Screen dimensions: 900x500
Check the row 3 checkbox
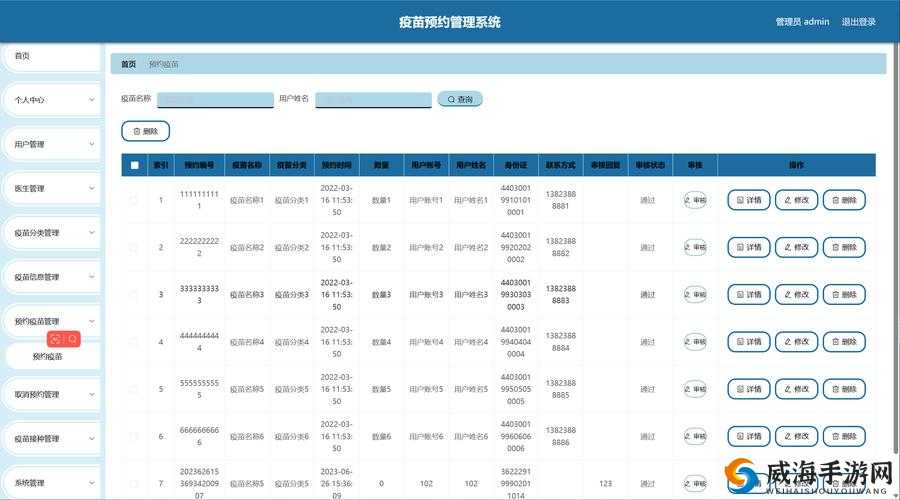click(134, 294)
